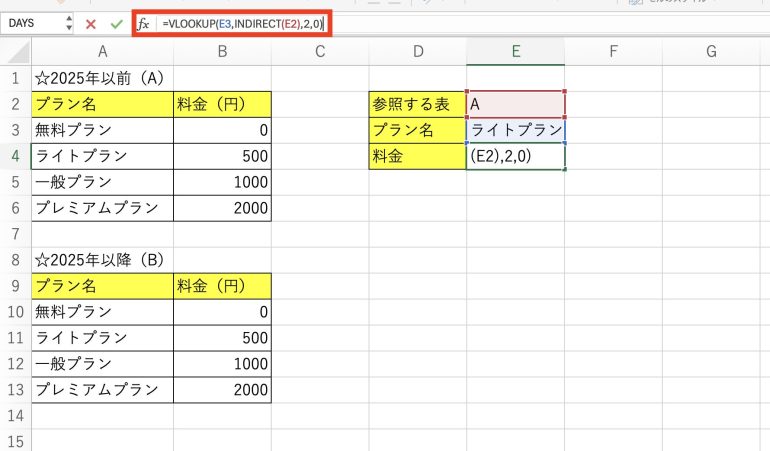Open the Name Box stepper arrows

pyautogui.click(x=69, y=23)
